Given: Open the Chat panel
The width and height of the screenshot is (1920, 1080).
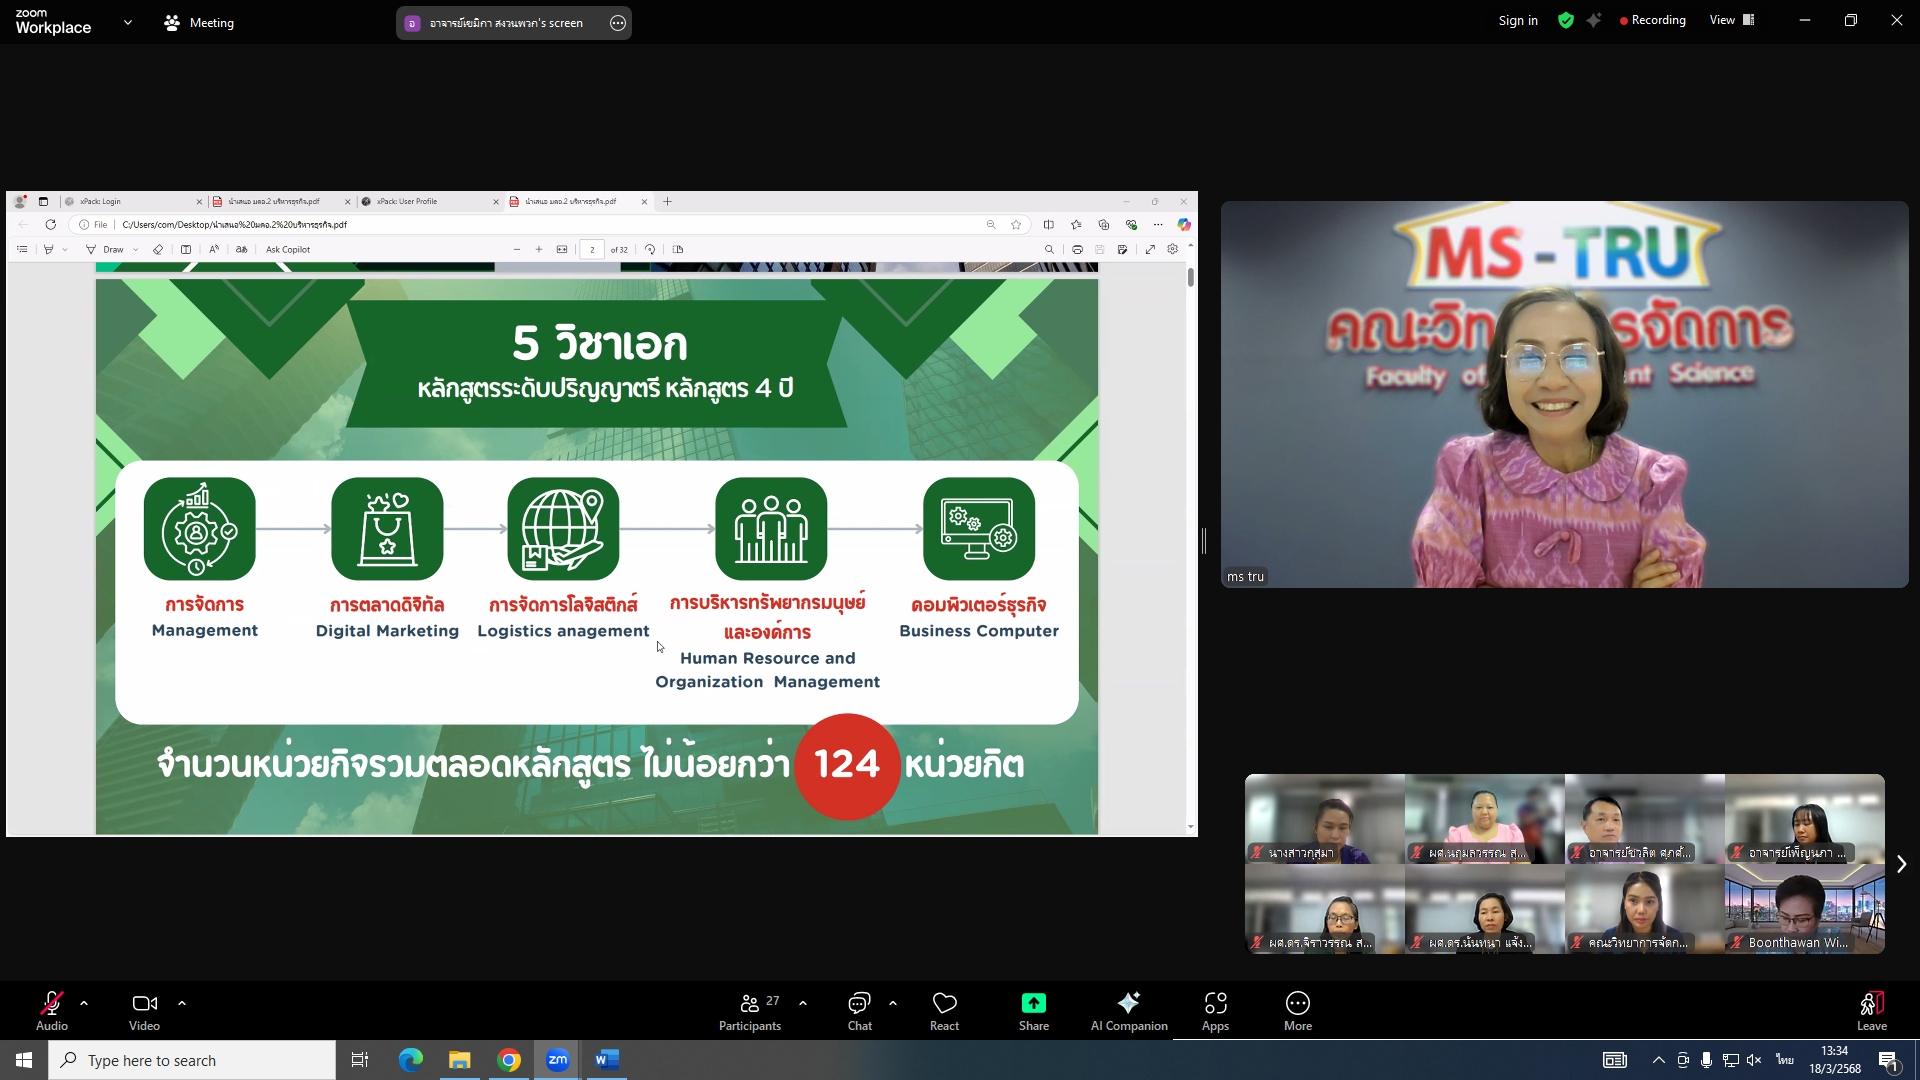Looking at the screenshot, I should pos(859,1010).
